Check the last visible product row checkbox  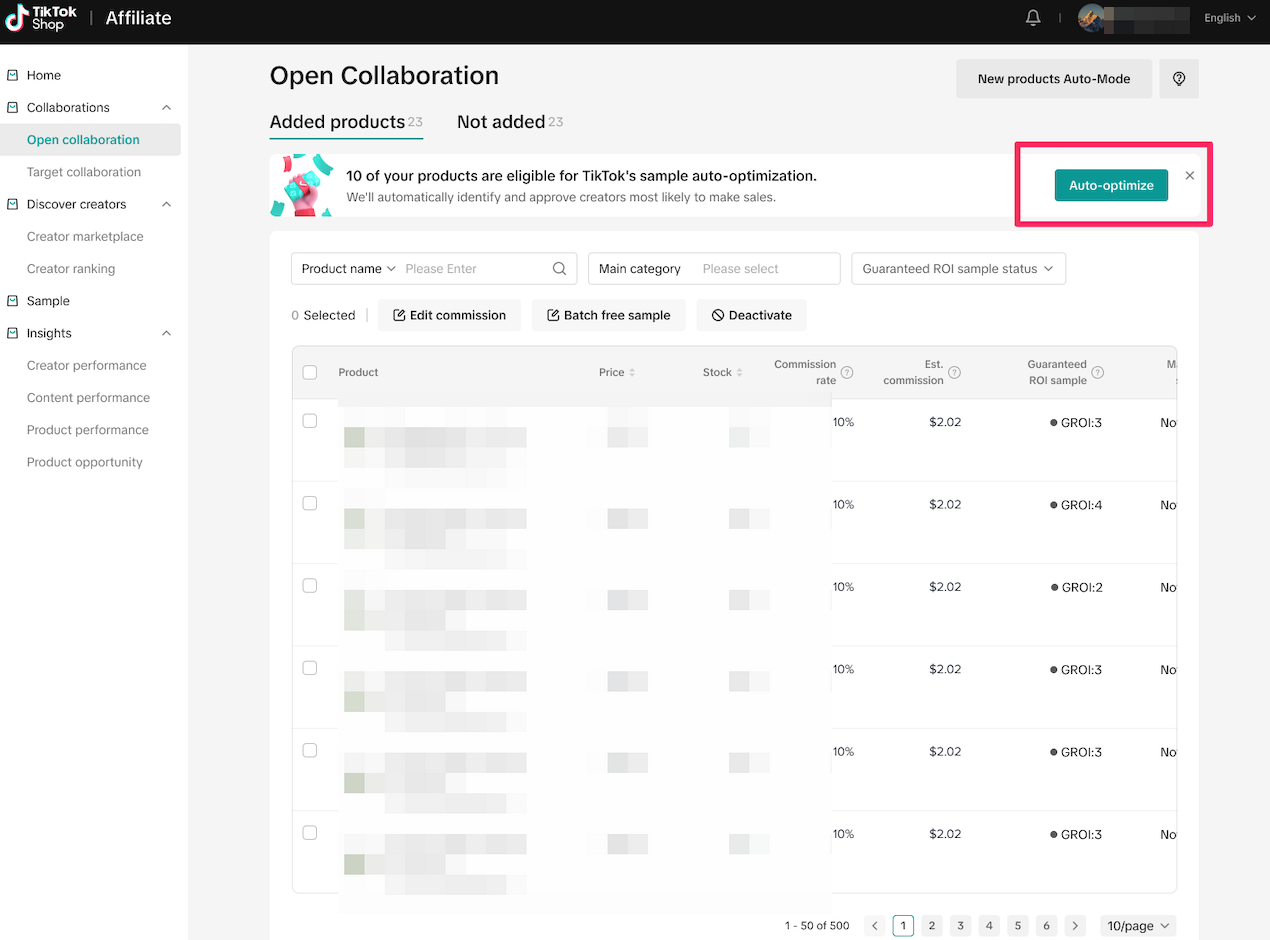pos(310,833)
